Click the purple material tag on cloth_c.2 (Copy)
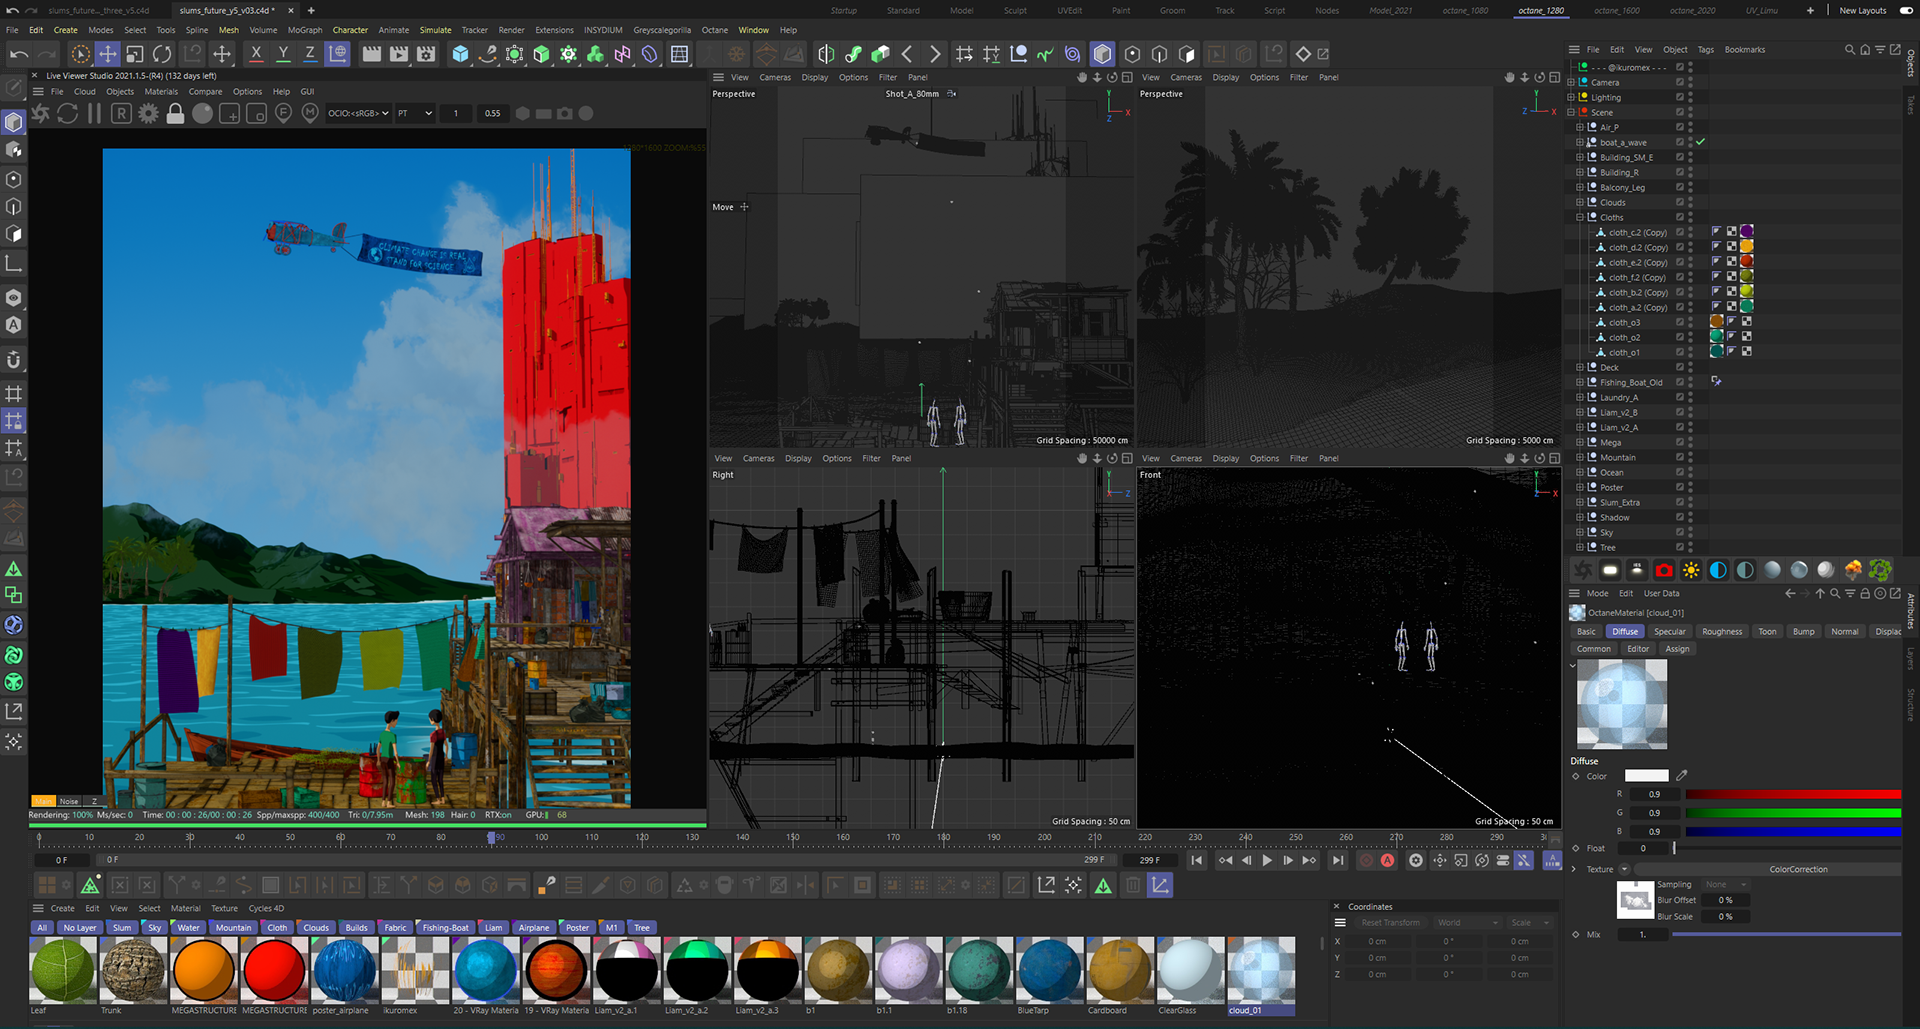The height and width of the screenshot is (1029, 1920). (1747, 231)
